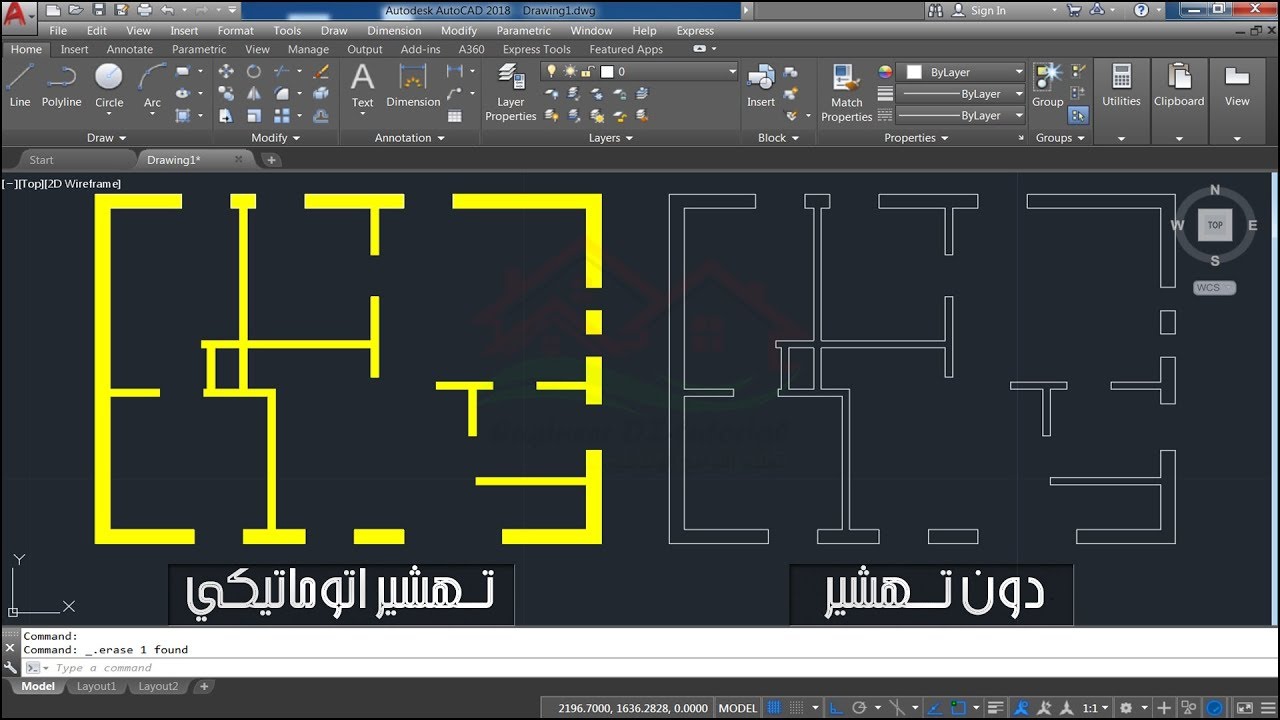Click the Match Properties tool
This screenshot has height=720, width=1280.
pos(846,92)
